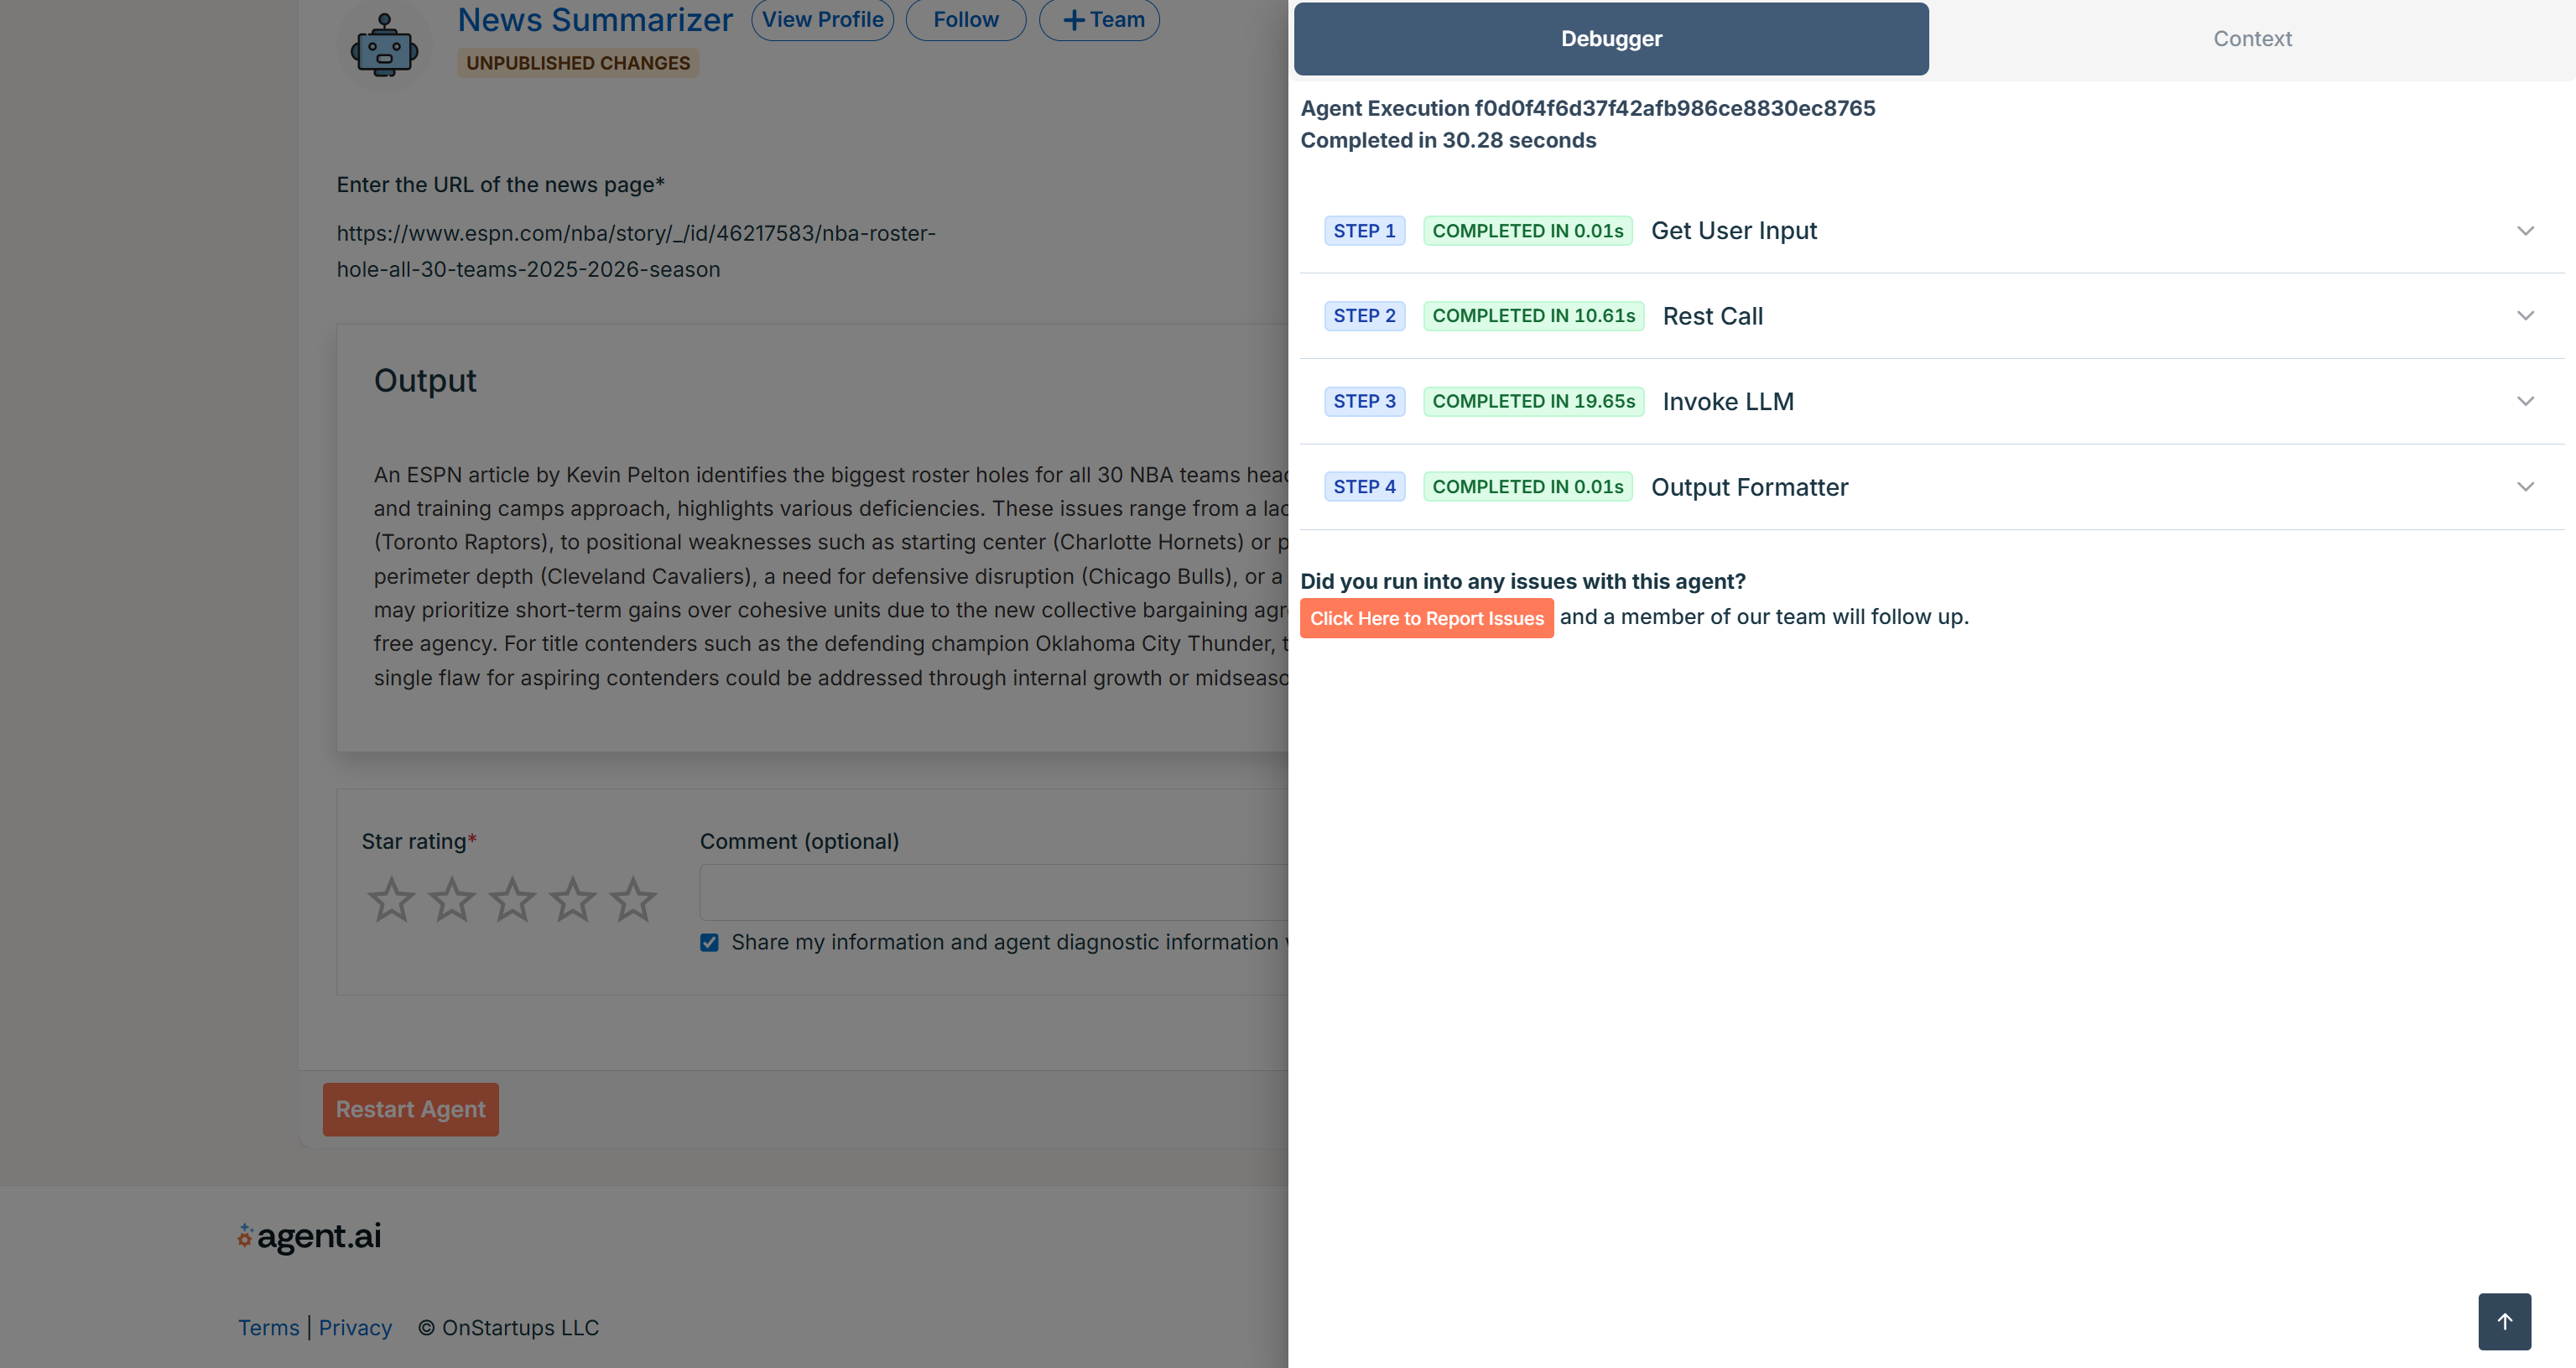Uncheck Share my information checkbox
The height and width of the screenshot is (1368, 2576).
tap(709, 943)
